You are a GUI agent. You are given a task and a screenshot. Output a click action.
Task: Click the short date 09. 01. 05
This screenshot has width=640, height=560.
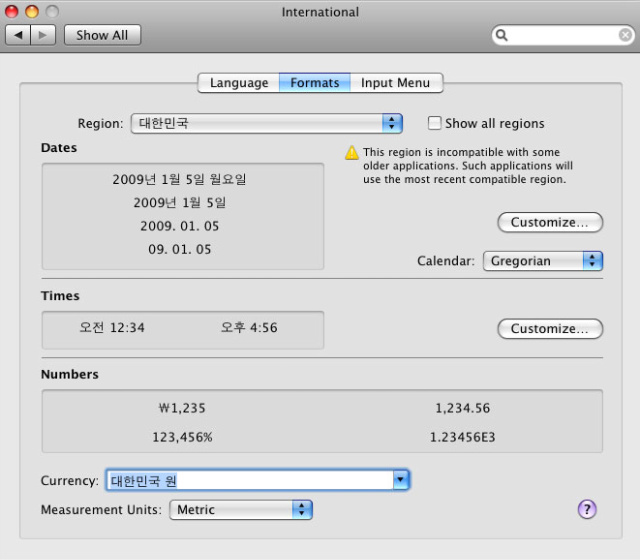tap(180, 249)
